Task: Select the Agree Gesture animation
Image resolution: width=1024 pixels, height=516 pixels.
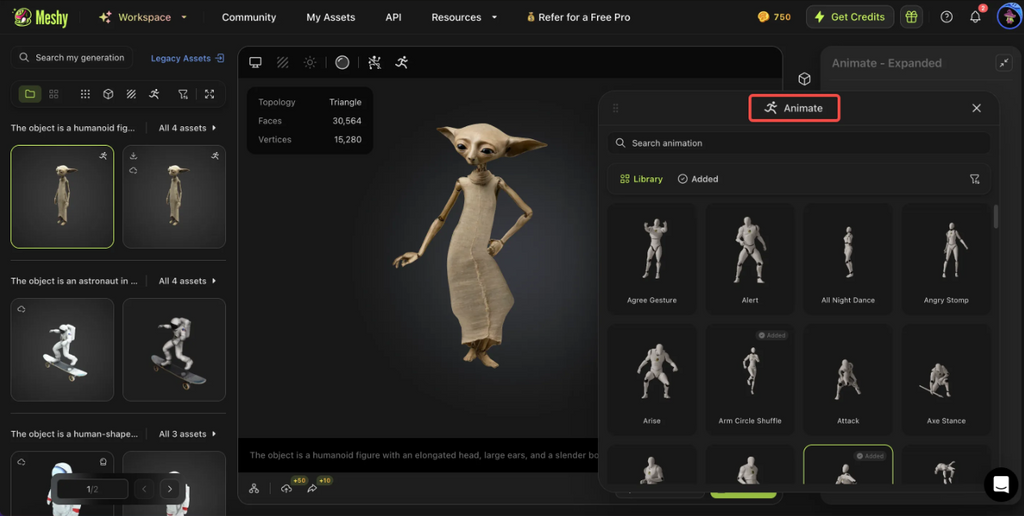Action: coord(652,259)
